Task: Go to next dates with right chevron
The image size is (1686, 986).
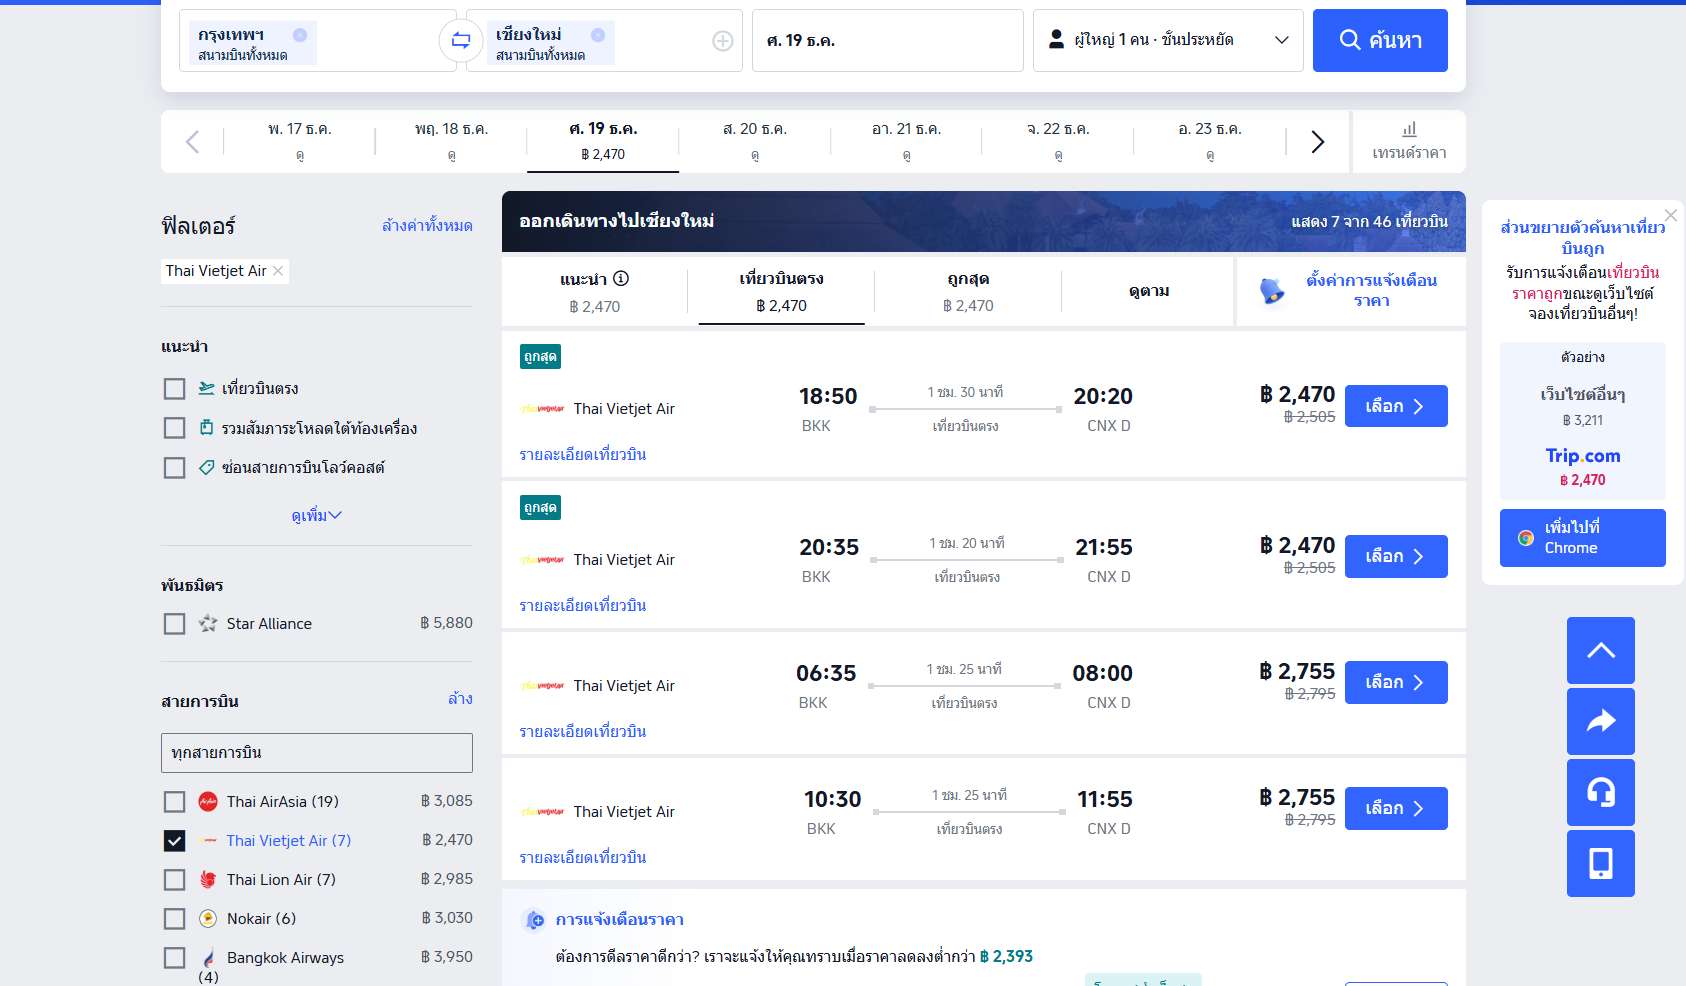Action: click(x=1317, y=142)
